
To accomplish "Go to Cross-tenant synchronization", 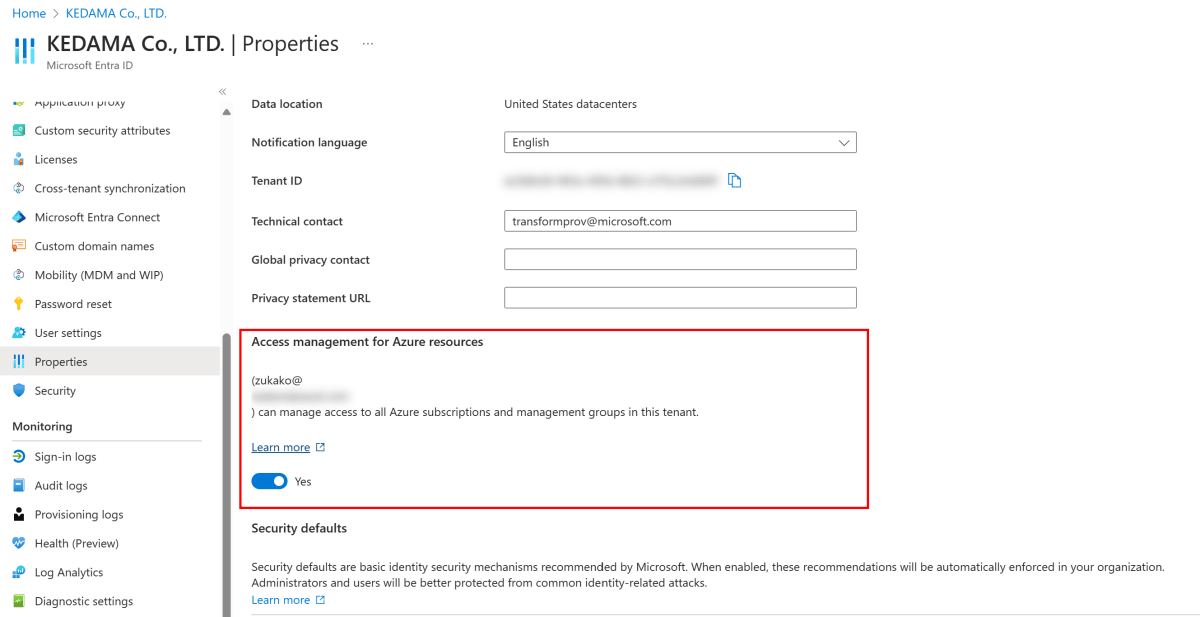I will (x=110, y=189).
